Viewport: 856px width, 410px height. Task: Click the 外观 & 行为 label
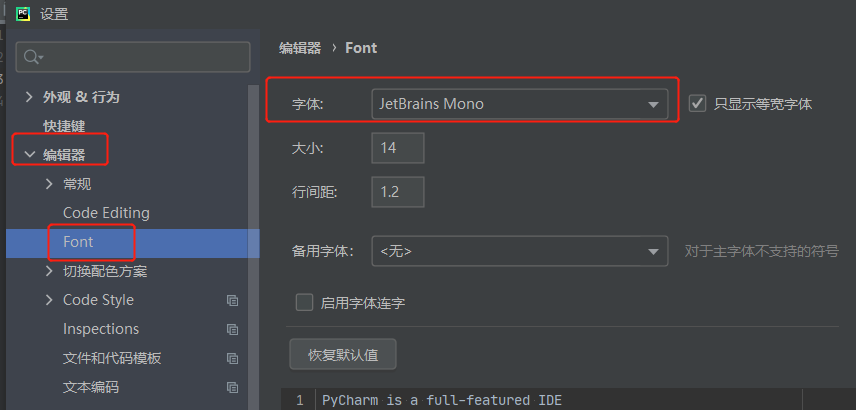point(81,97)
